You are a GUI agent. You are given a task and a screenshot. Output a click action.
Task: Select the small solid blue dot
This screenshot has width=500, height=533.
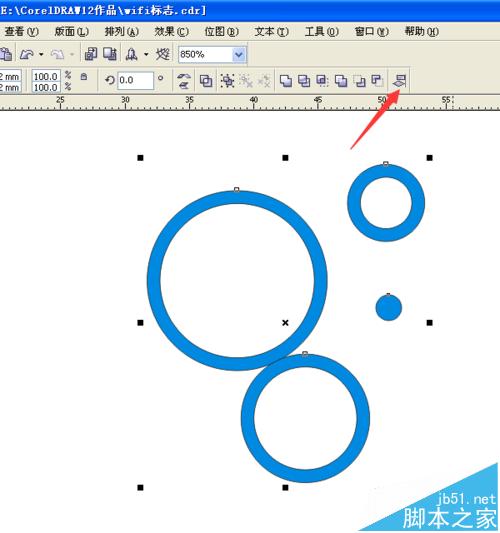(389, 308)
